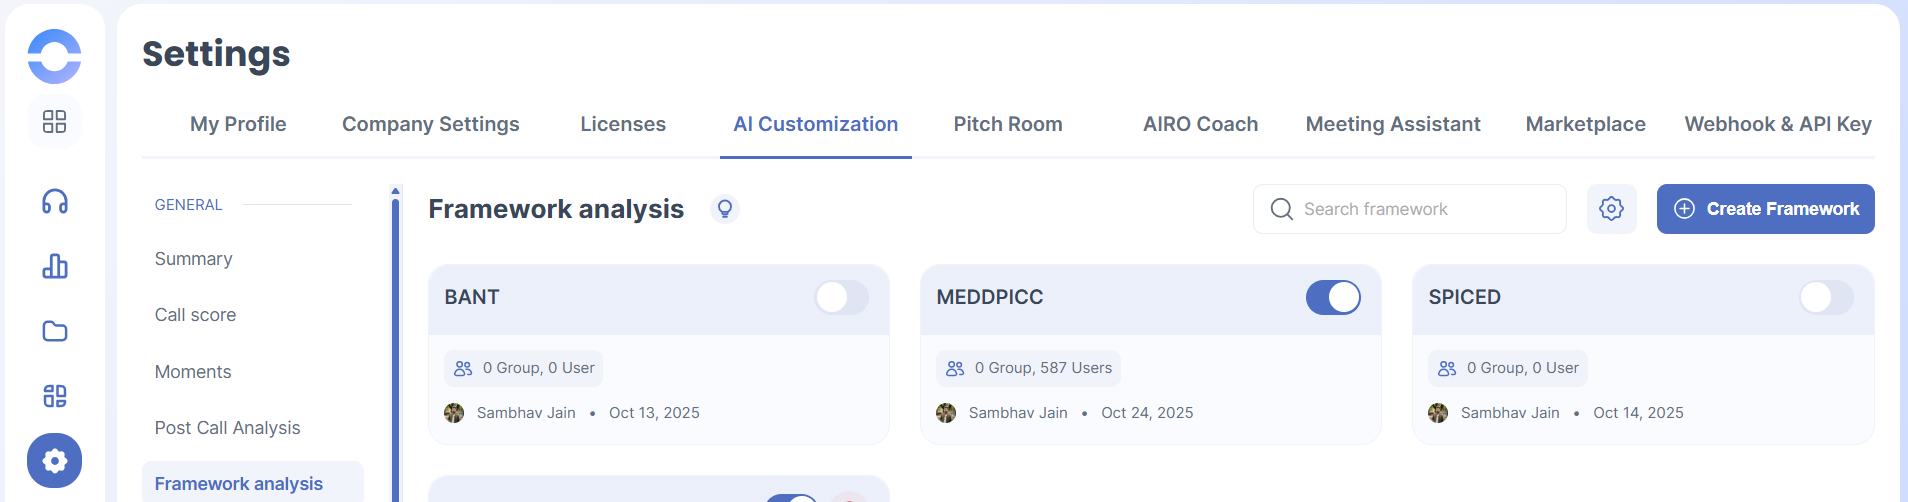
Task: Open the settings gear in the left sidebar
Action: [55, 460]
